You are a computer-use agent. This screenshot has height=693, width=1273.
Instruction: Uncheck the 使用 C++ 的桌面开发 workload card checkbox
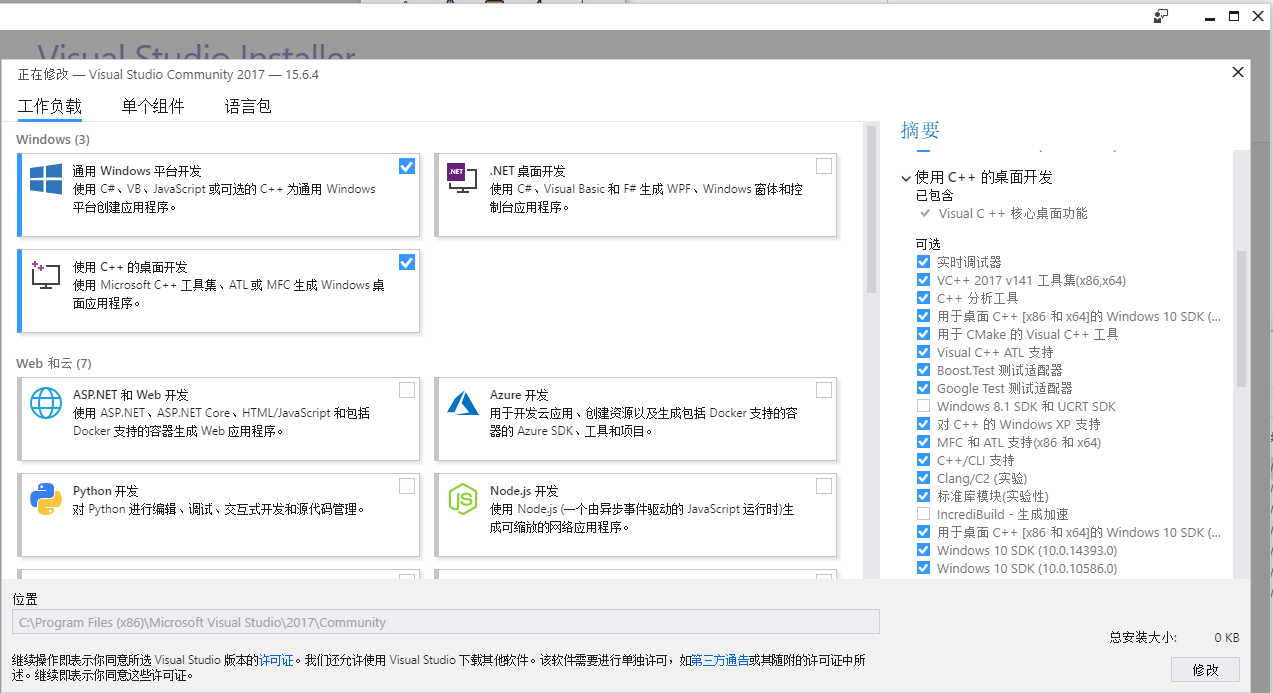point(407,262)
